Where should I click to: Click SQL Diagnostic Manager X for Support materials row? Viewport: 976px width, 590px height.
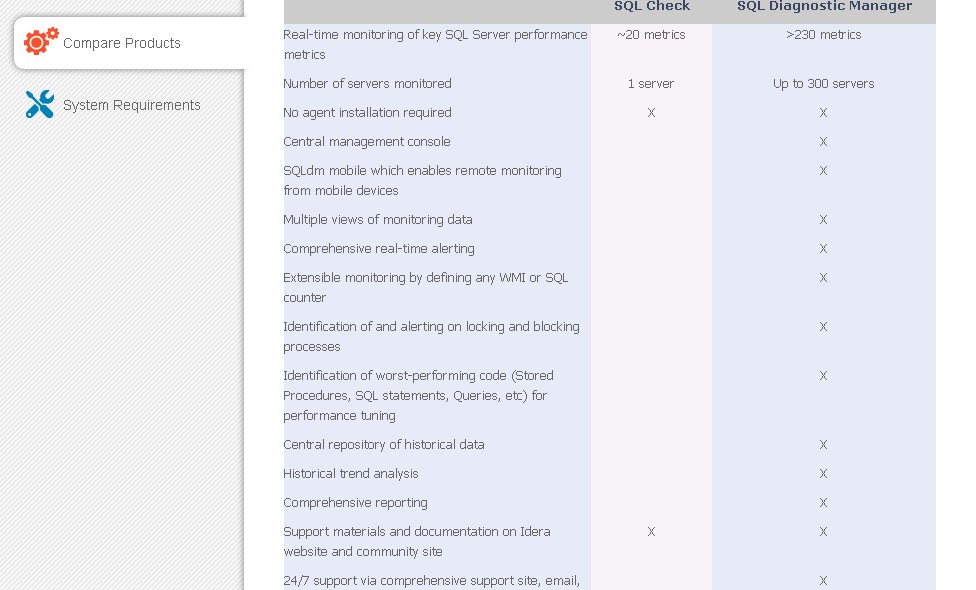[x=824, y=531]
